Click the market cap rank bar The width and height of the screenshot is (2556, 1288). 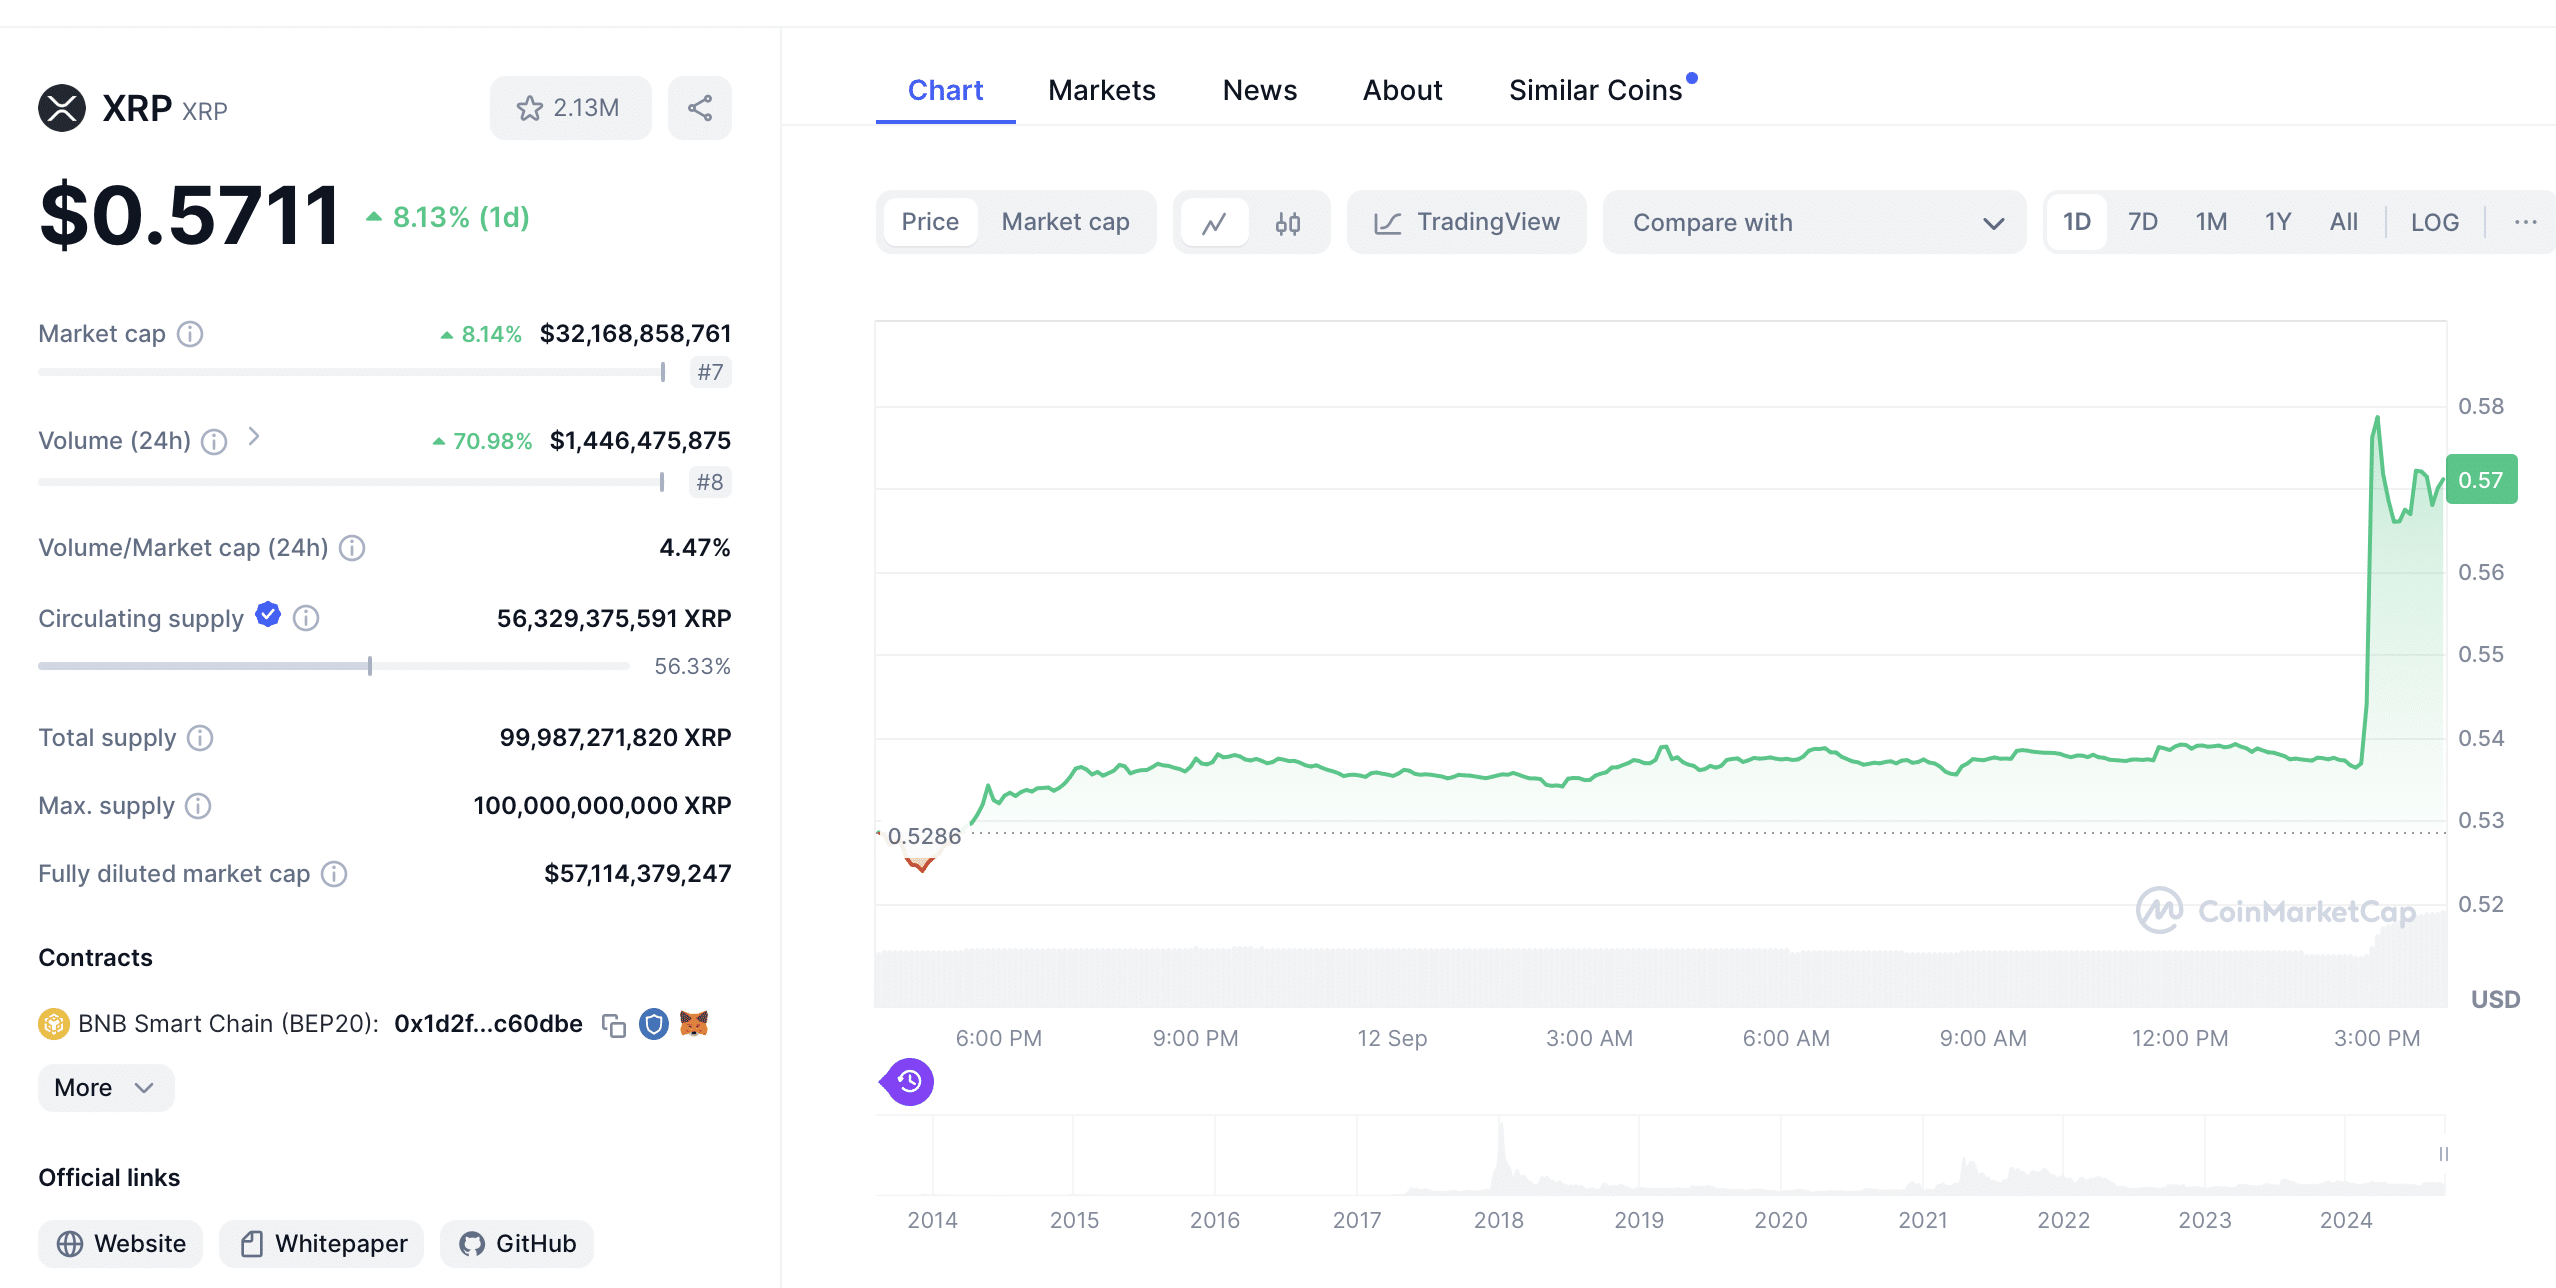(x=352, y=372)
